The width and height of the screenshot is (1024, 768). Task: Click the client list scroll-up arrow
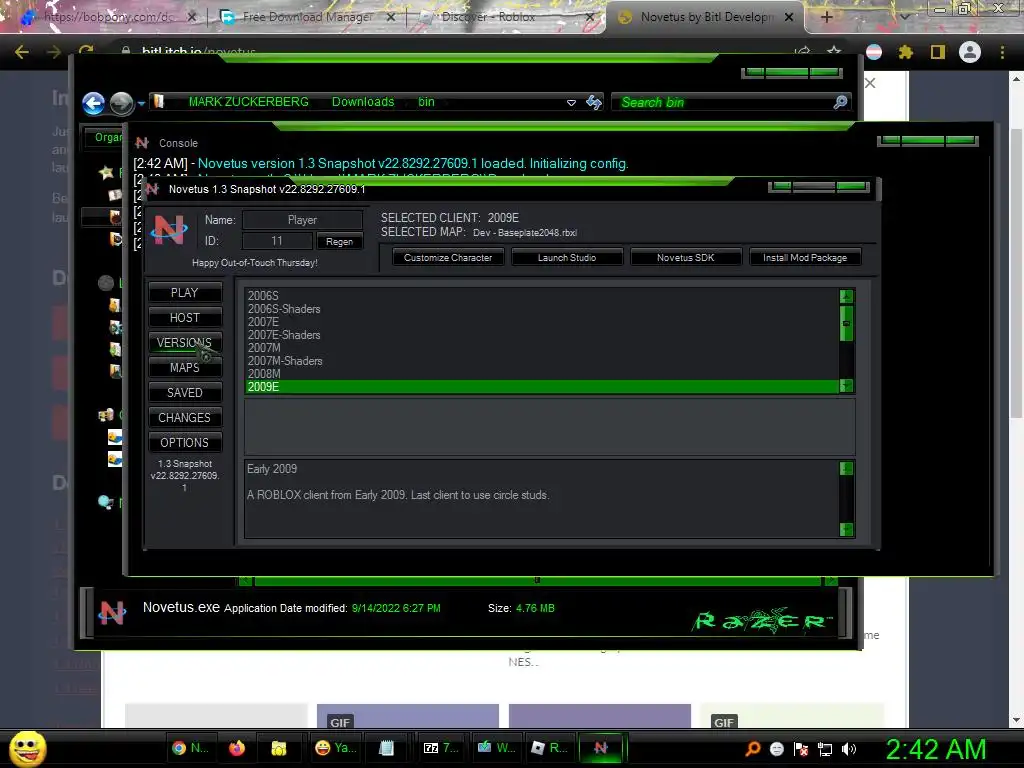[x=846, y=296]
